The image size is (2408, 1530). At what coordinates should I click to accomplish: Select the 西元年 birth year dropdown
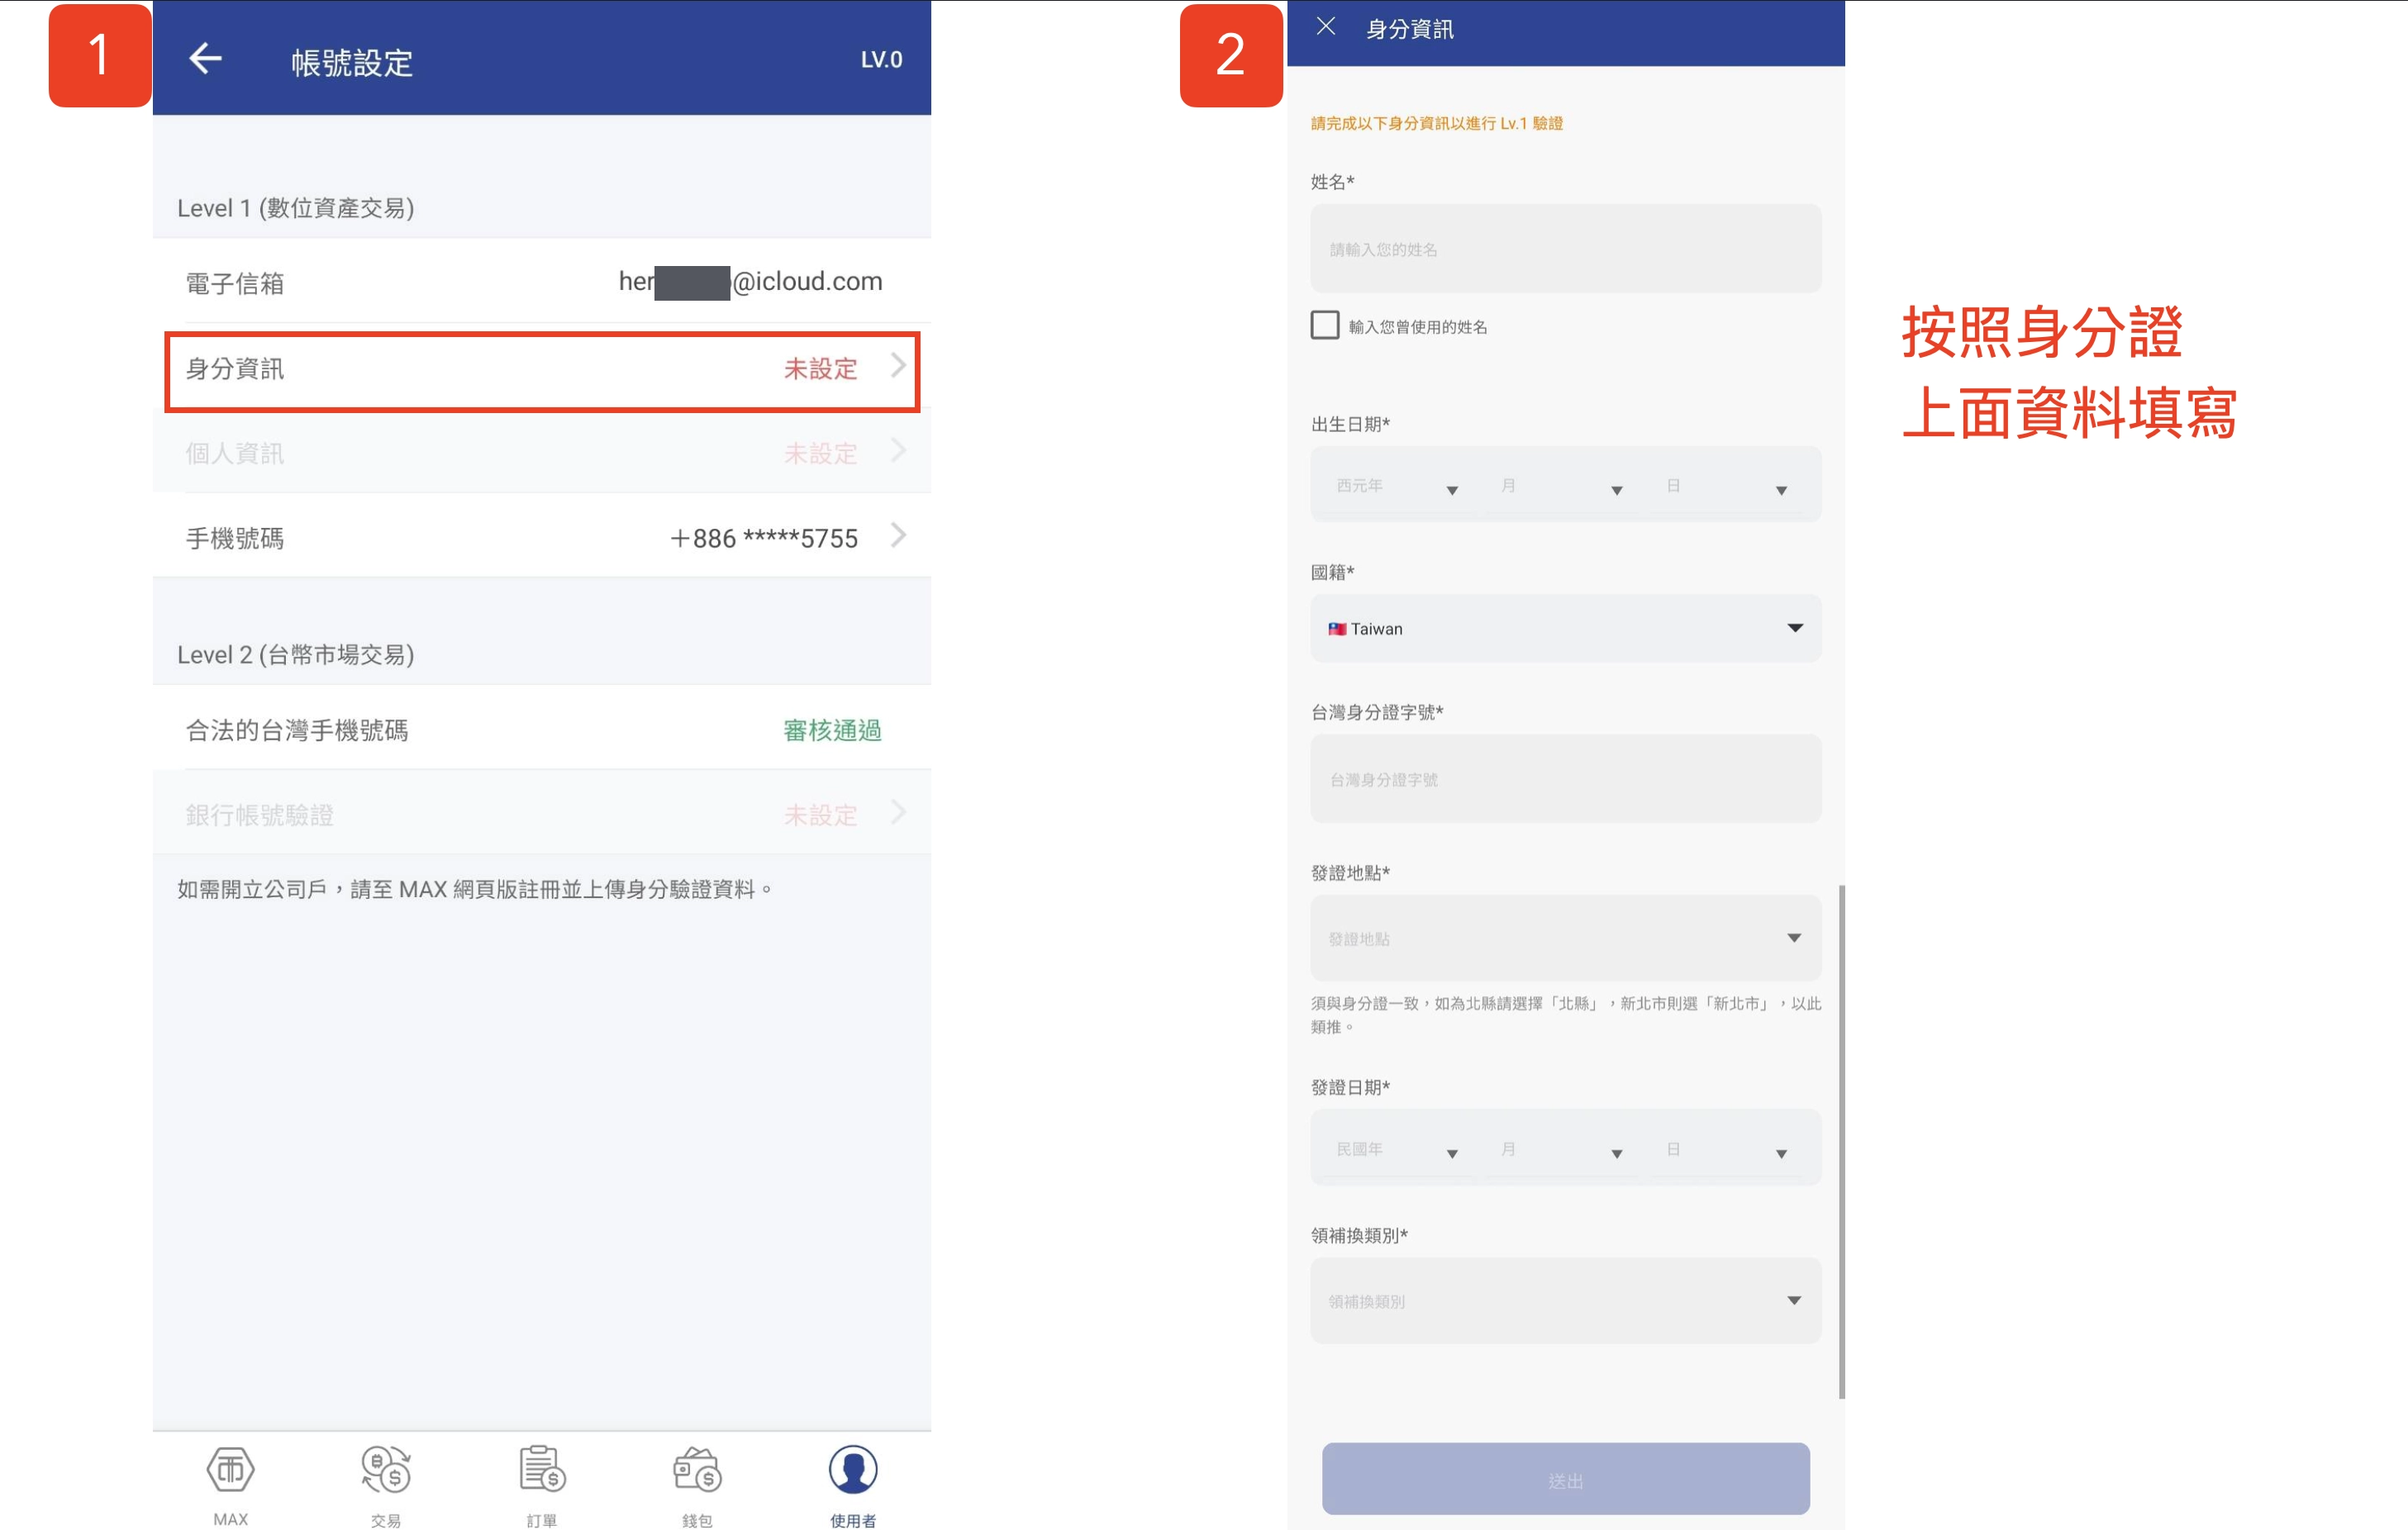pos(1395,487)
